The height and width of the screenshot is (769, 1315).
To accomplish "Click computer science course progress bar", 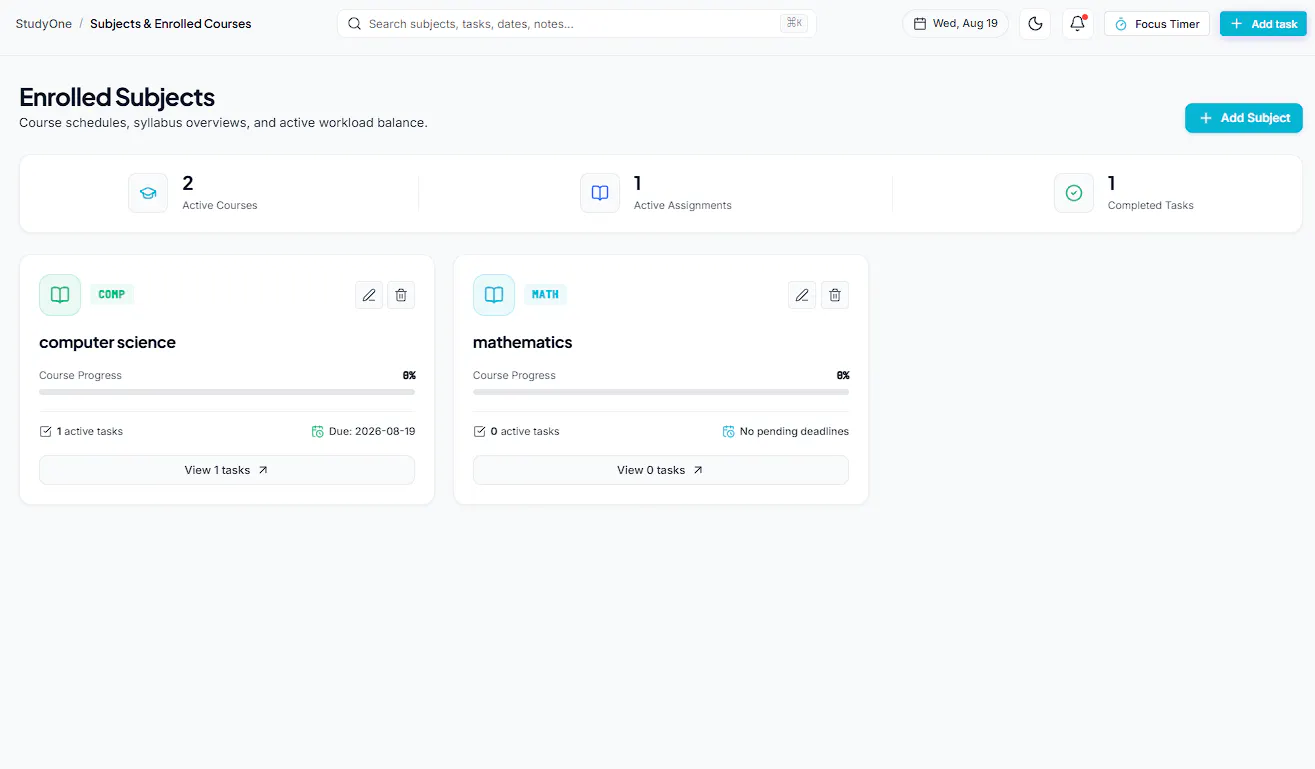I will tap(227, 392).
